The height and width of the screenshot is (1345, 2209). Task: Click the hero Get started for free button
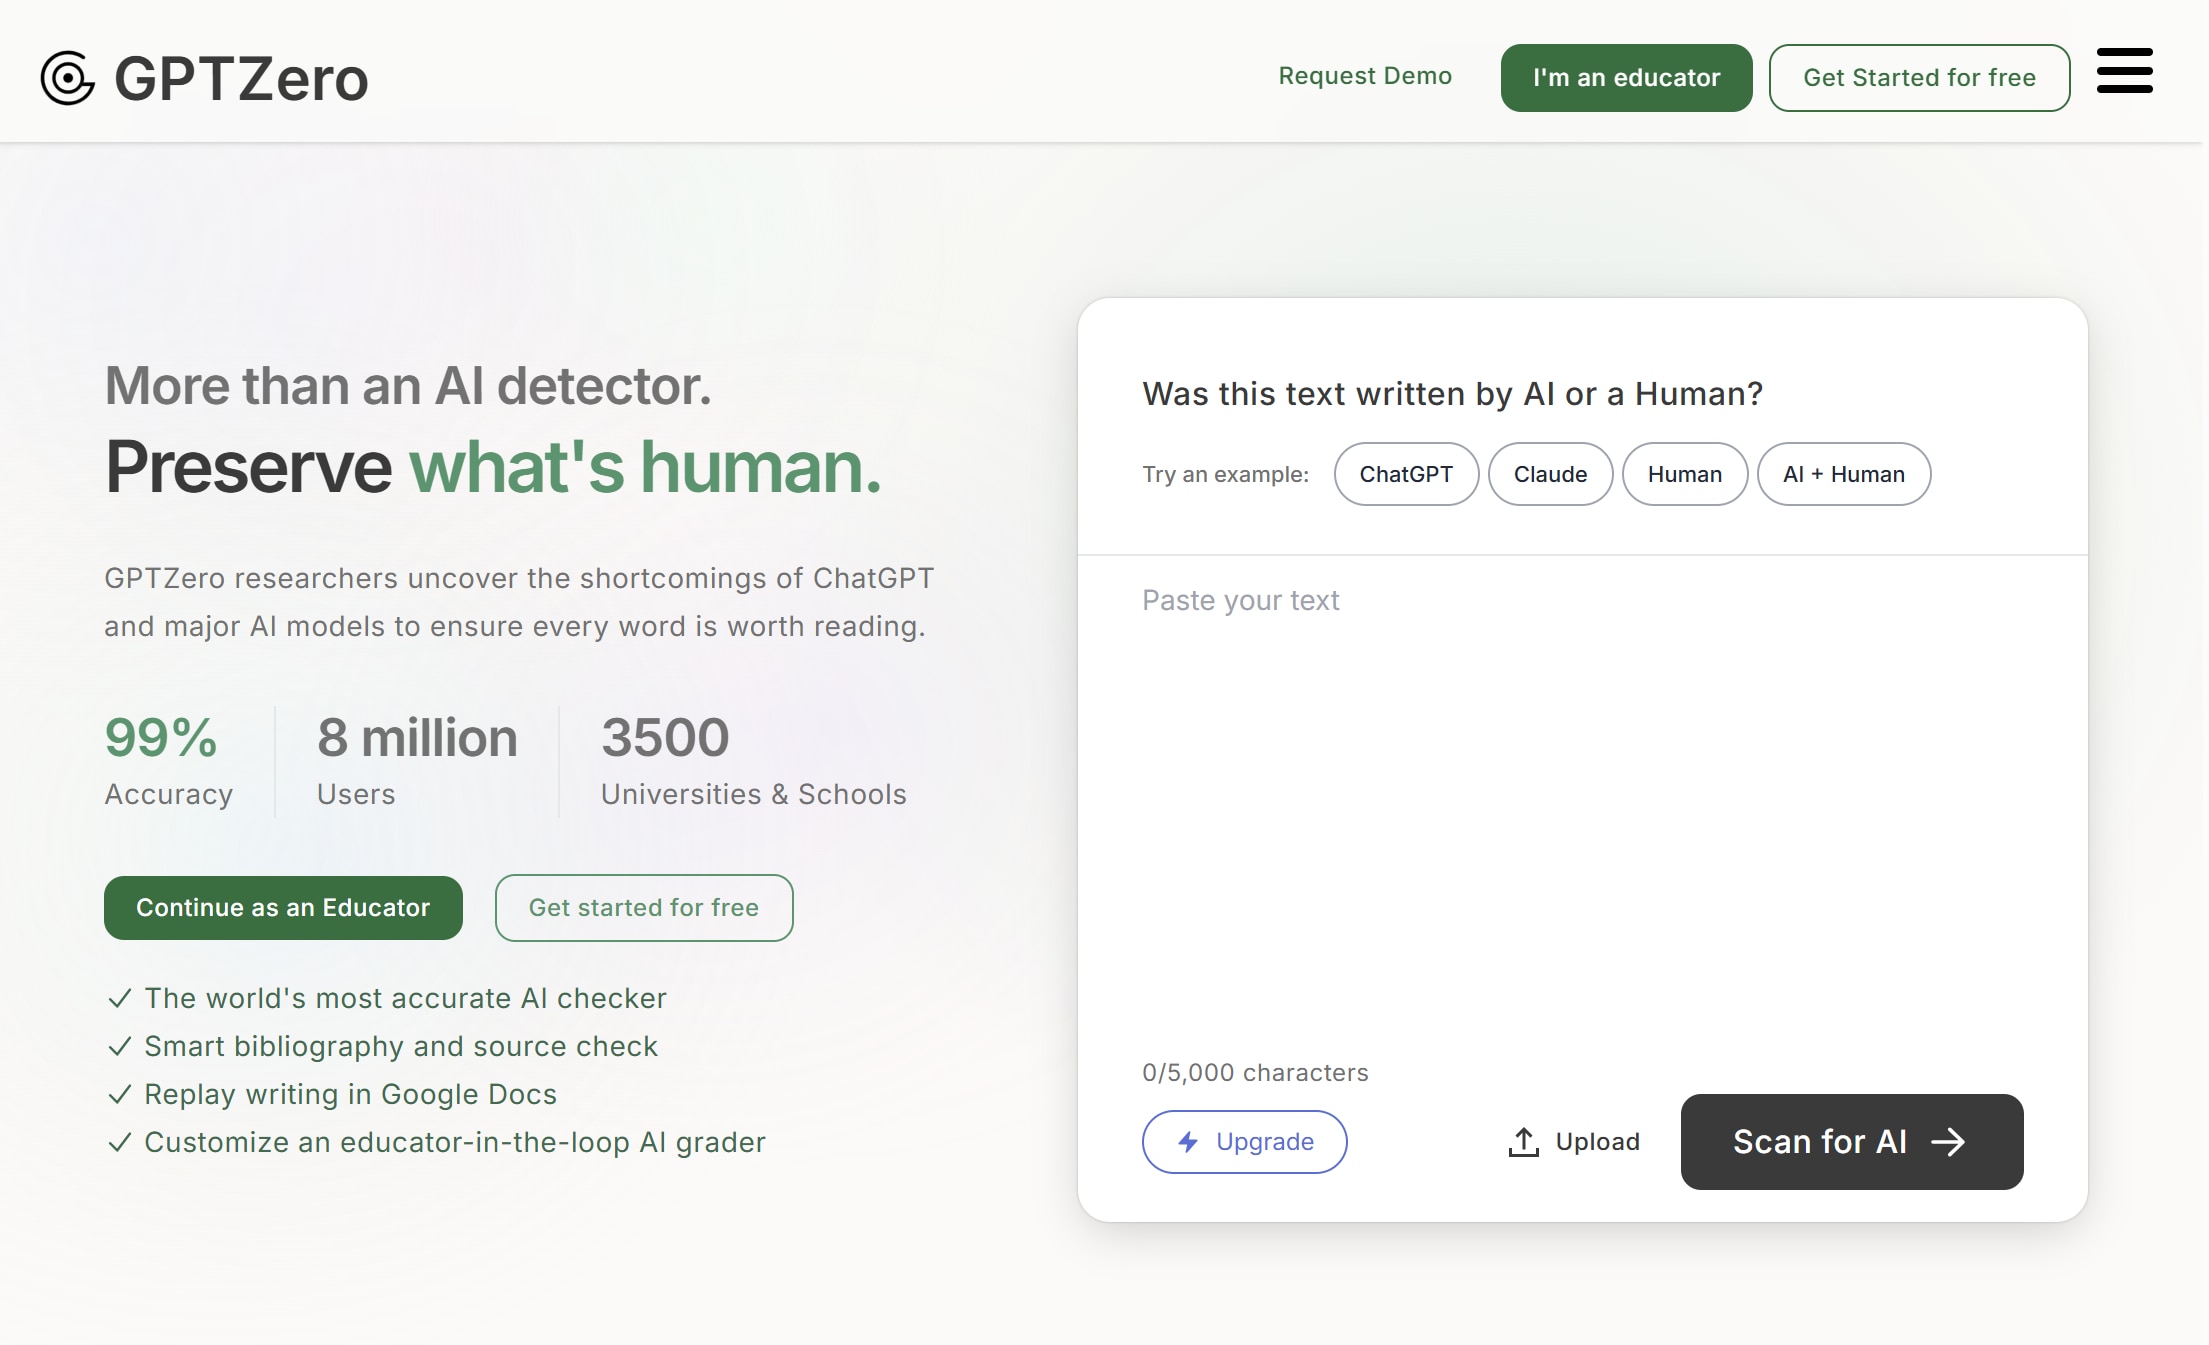pyautogui.click(x=644, y=908)
